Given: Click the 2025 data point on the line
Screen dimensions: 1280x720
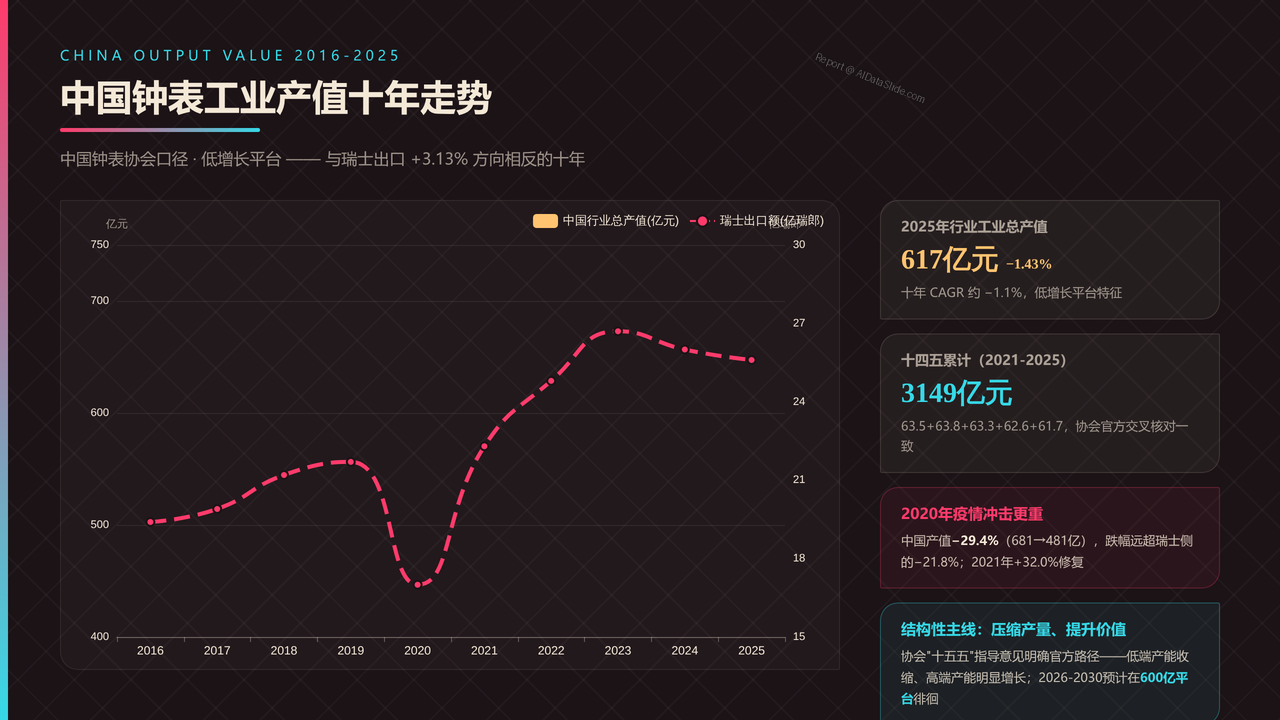Looking at the screenshot, I should [x=751, y=360].
